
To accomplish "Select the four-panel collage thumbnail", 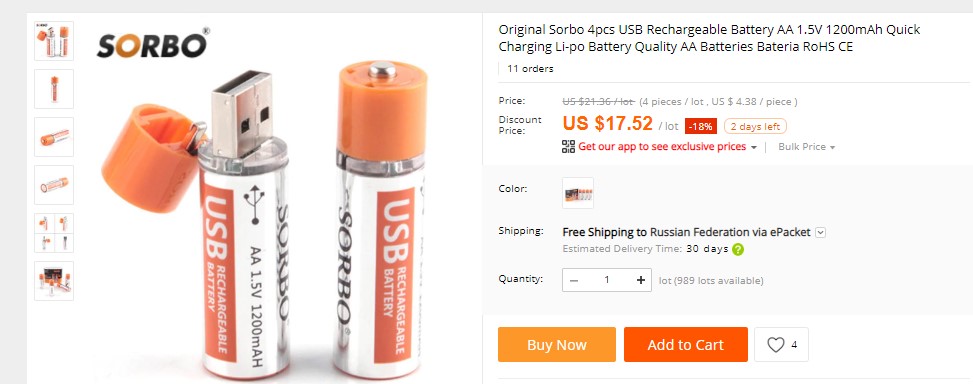I will pyautogui.click(x=54, y=233).
